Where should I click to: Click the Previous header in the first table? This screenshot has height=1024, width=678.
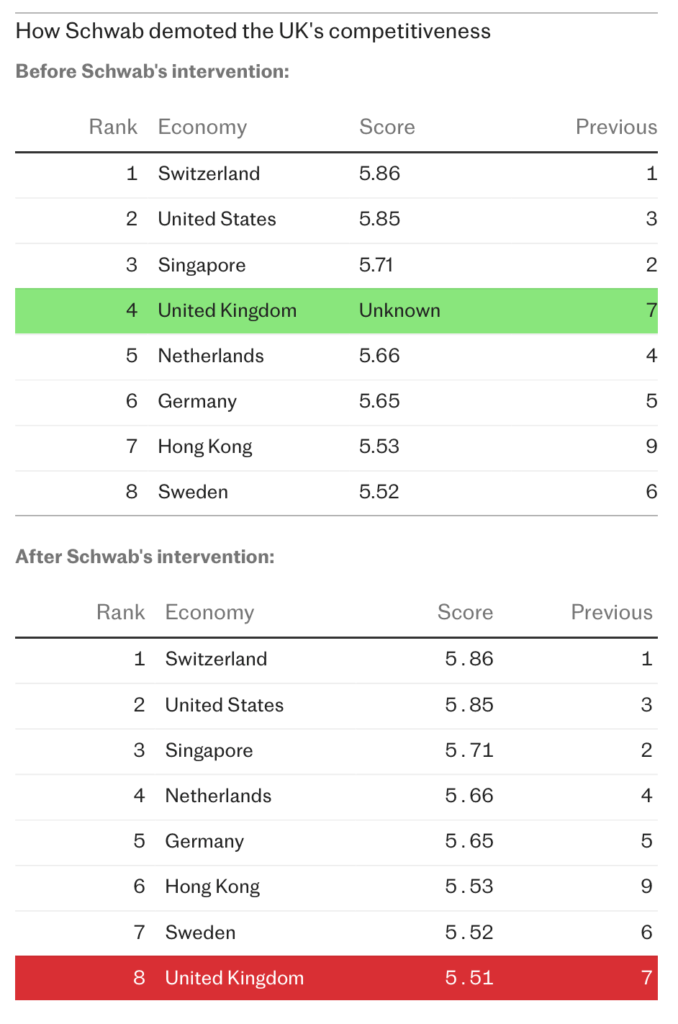tap(616, 127)
